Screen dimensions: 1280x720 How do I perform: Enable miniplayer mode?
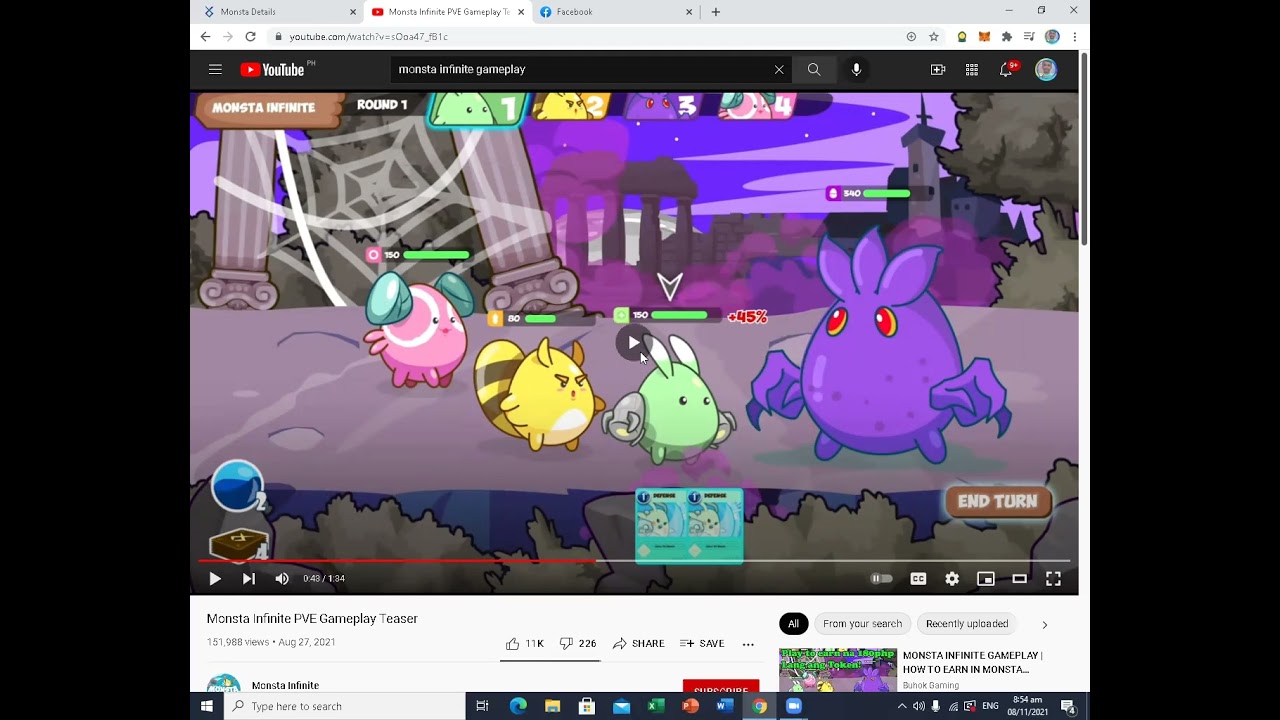986,578
